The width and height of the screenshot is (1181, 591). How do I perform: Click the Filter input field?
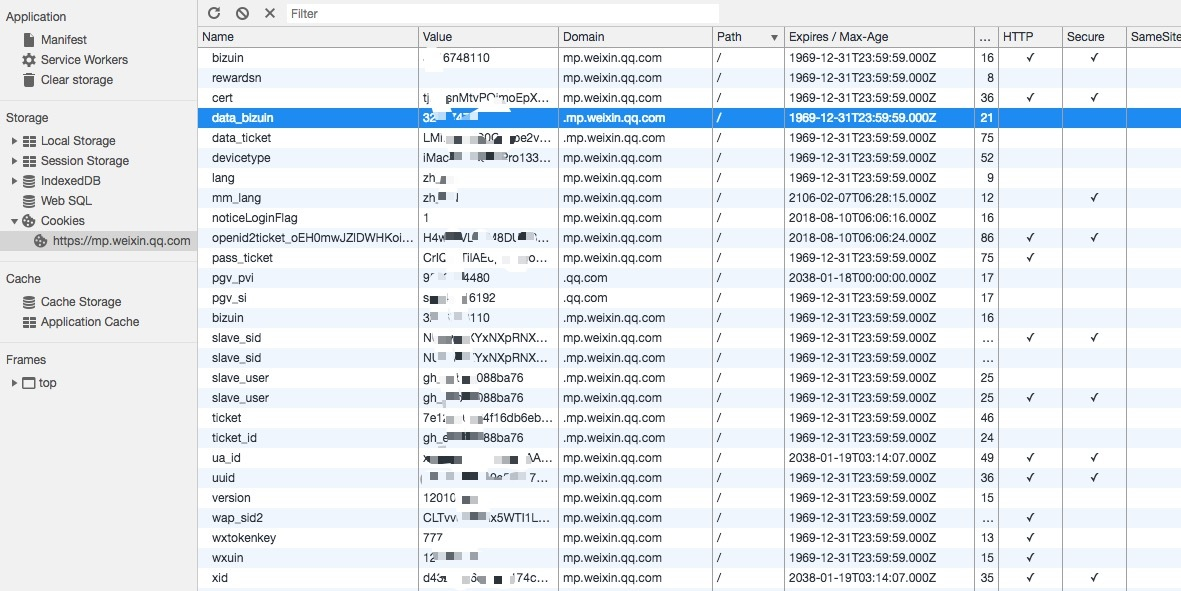pos(502,14)
